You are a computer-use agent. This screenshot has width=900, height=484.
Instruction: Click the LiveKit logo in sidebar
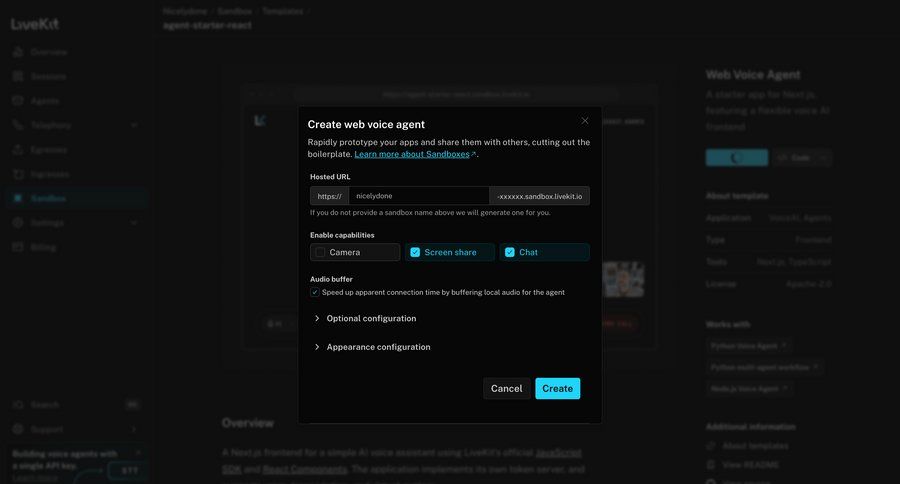tap(34, 24)
